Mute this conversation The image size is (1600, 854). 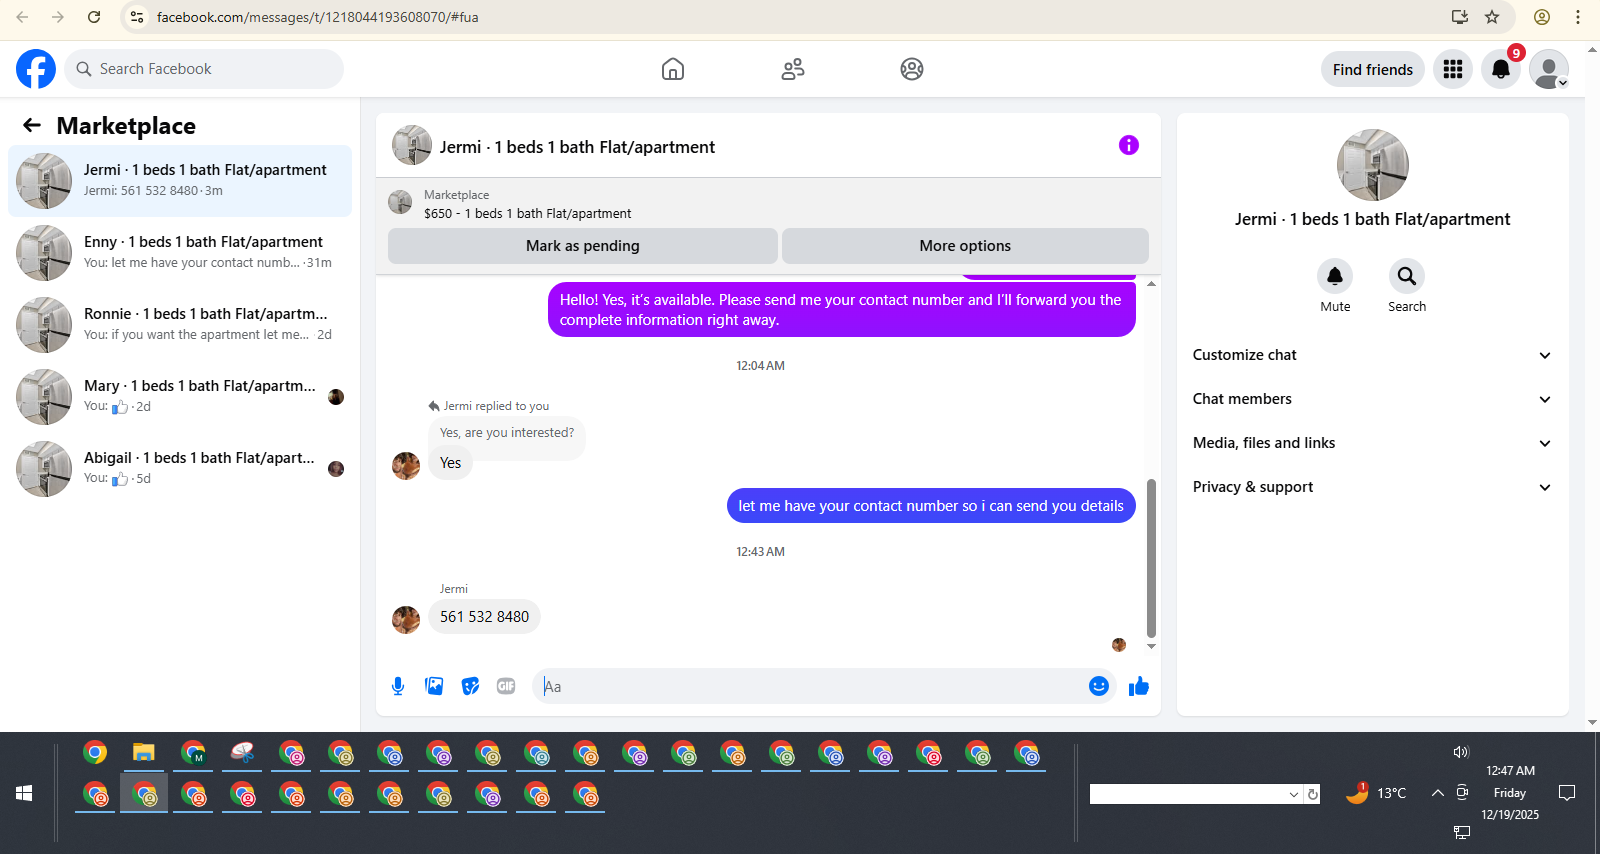point(1335,276)
